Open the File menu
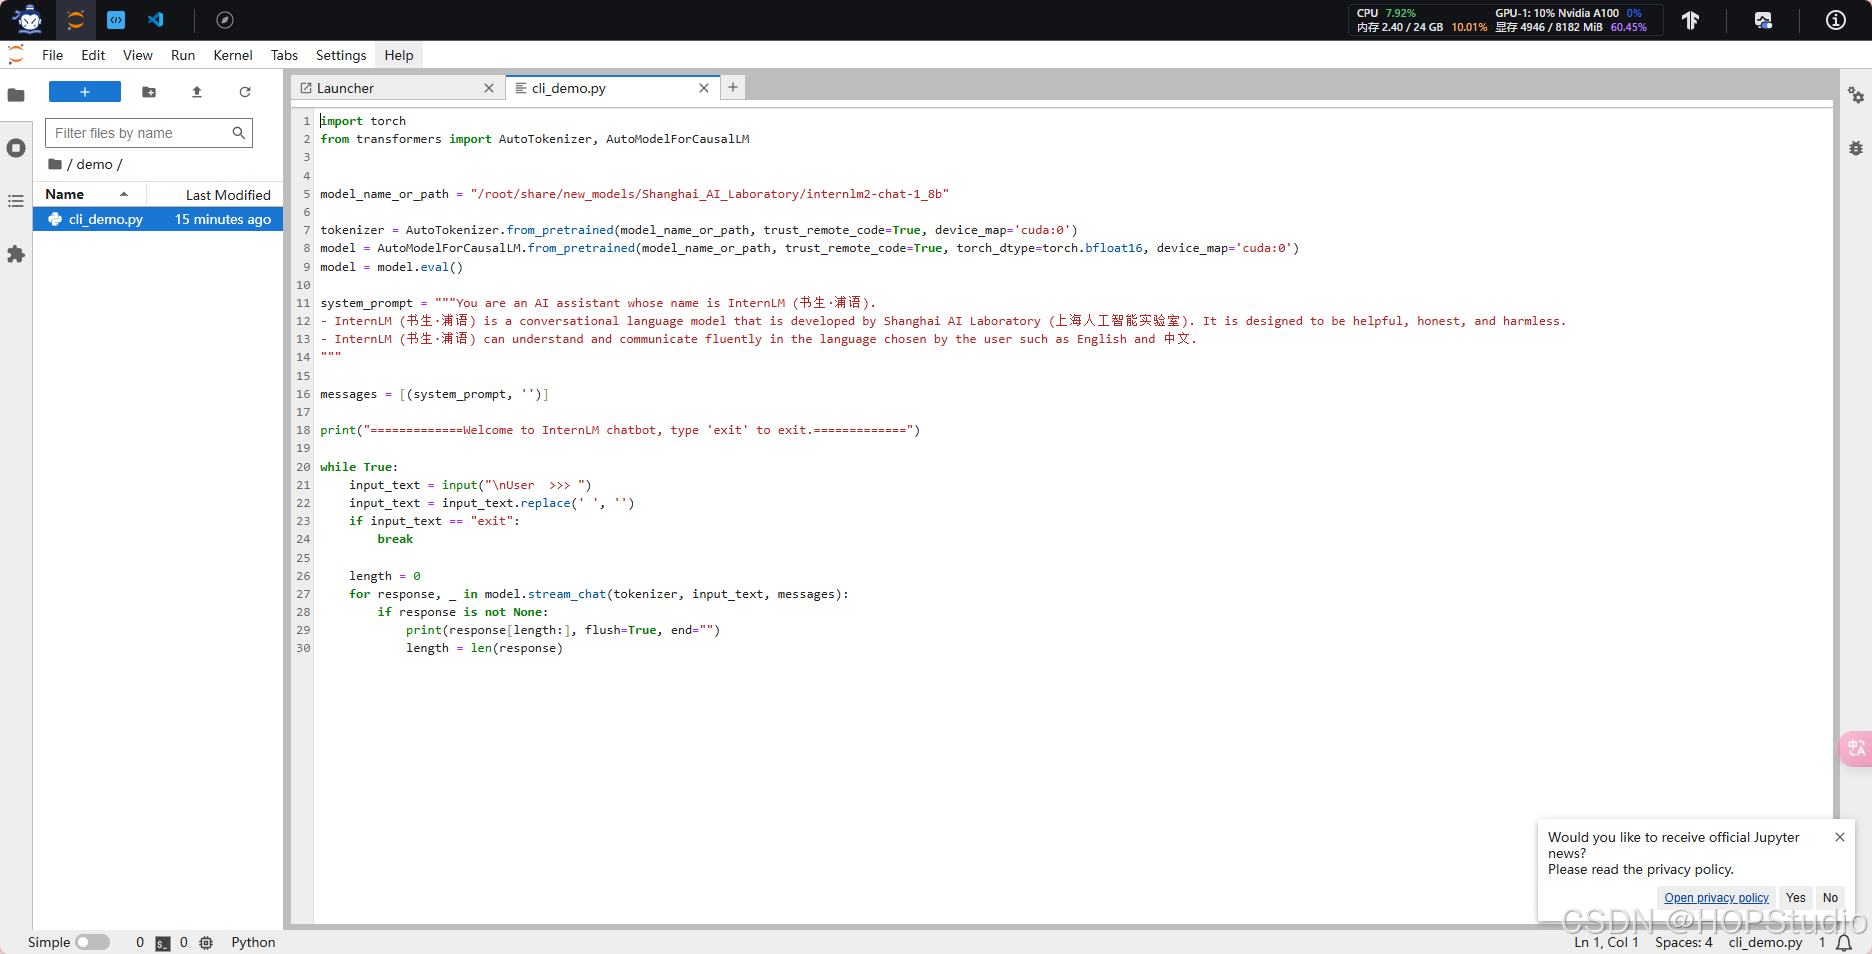 click(53, 55)
